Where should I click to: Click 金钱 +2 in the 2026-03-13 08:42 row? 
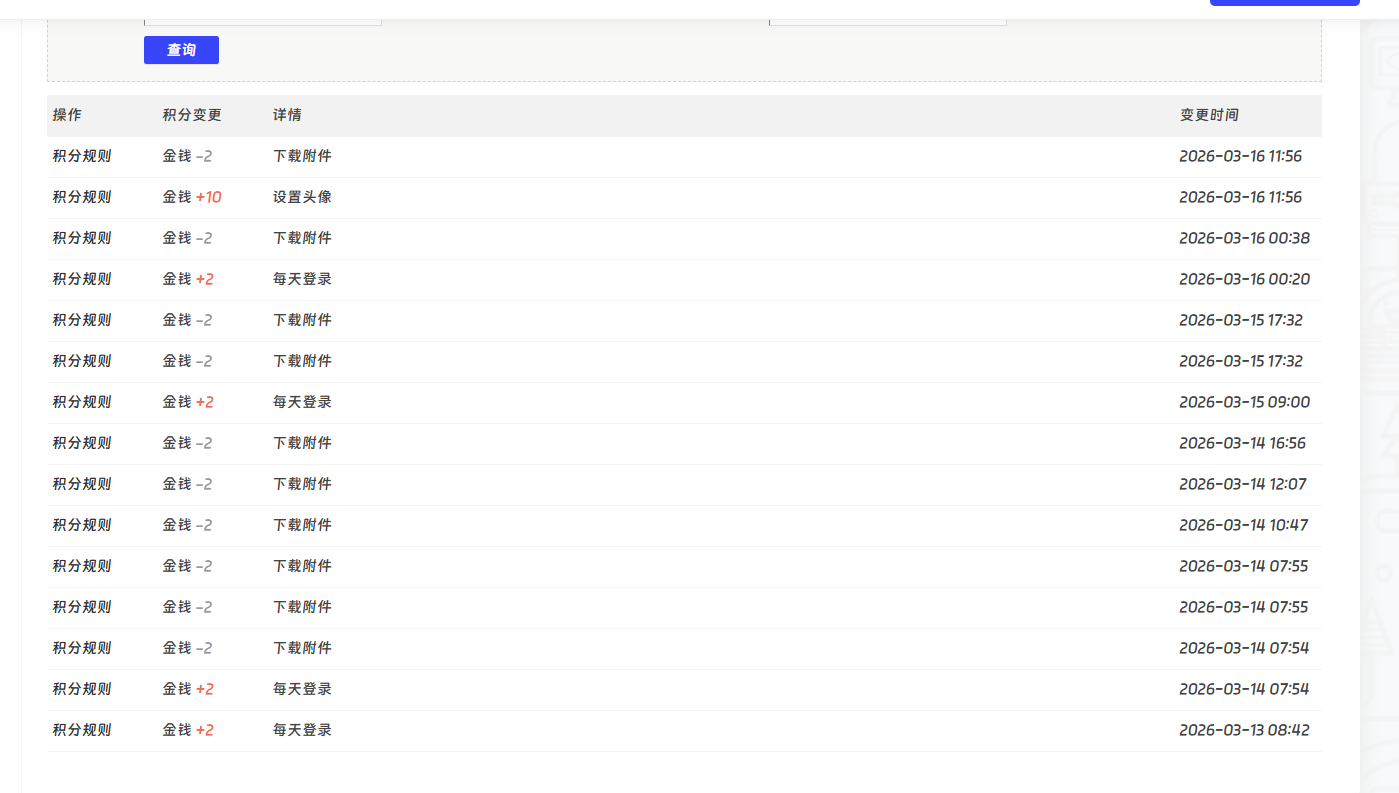[x=188, y=730]
